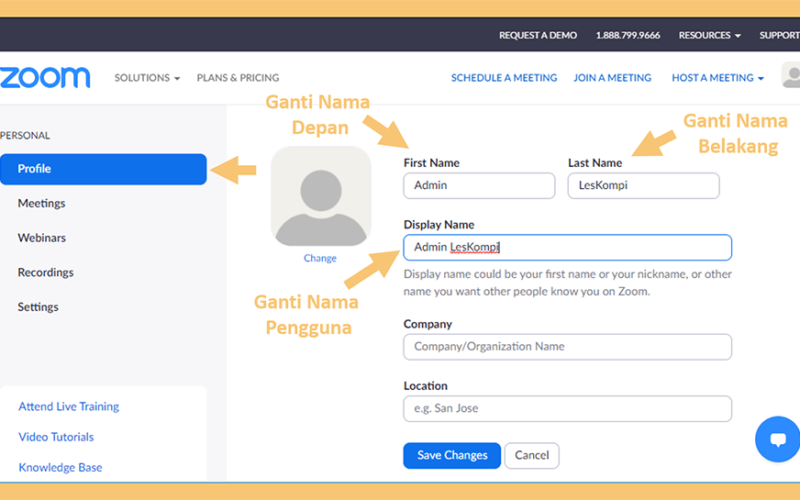Go to Schedule a Meeting
The width and height of the screenshot is (800, 500).
click(x=504, y=78)
